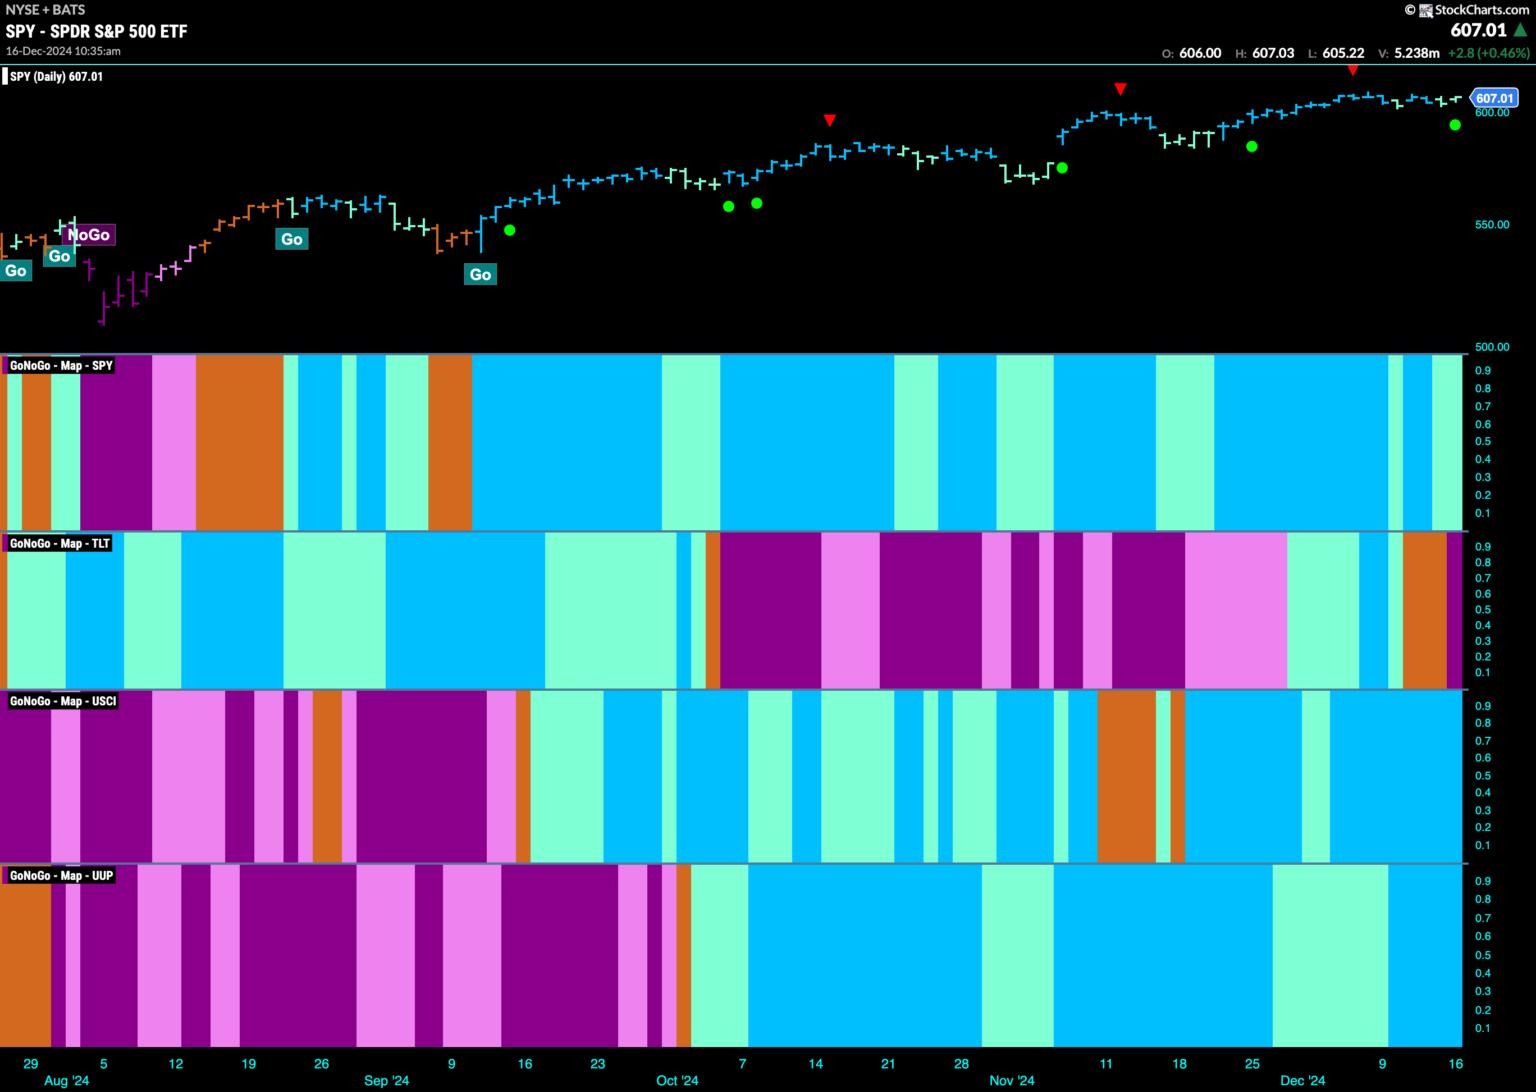The width and height of the screenshot is (1536, 1092).
Task: Click the SPY - SPDR S&P 500 ETF title
Action: coord(96,31)
